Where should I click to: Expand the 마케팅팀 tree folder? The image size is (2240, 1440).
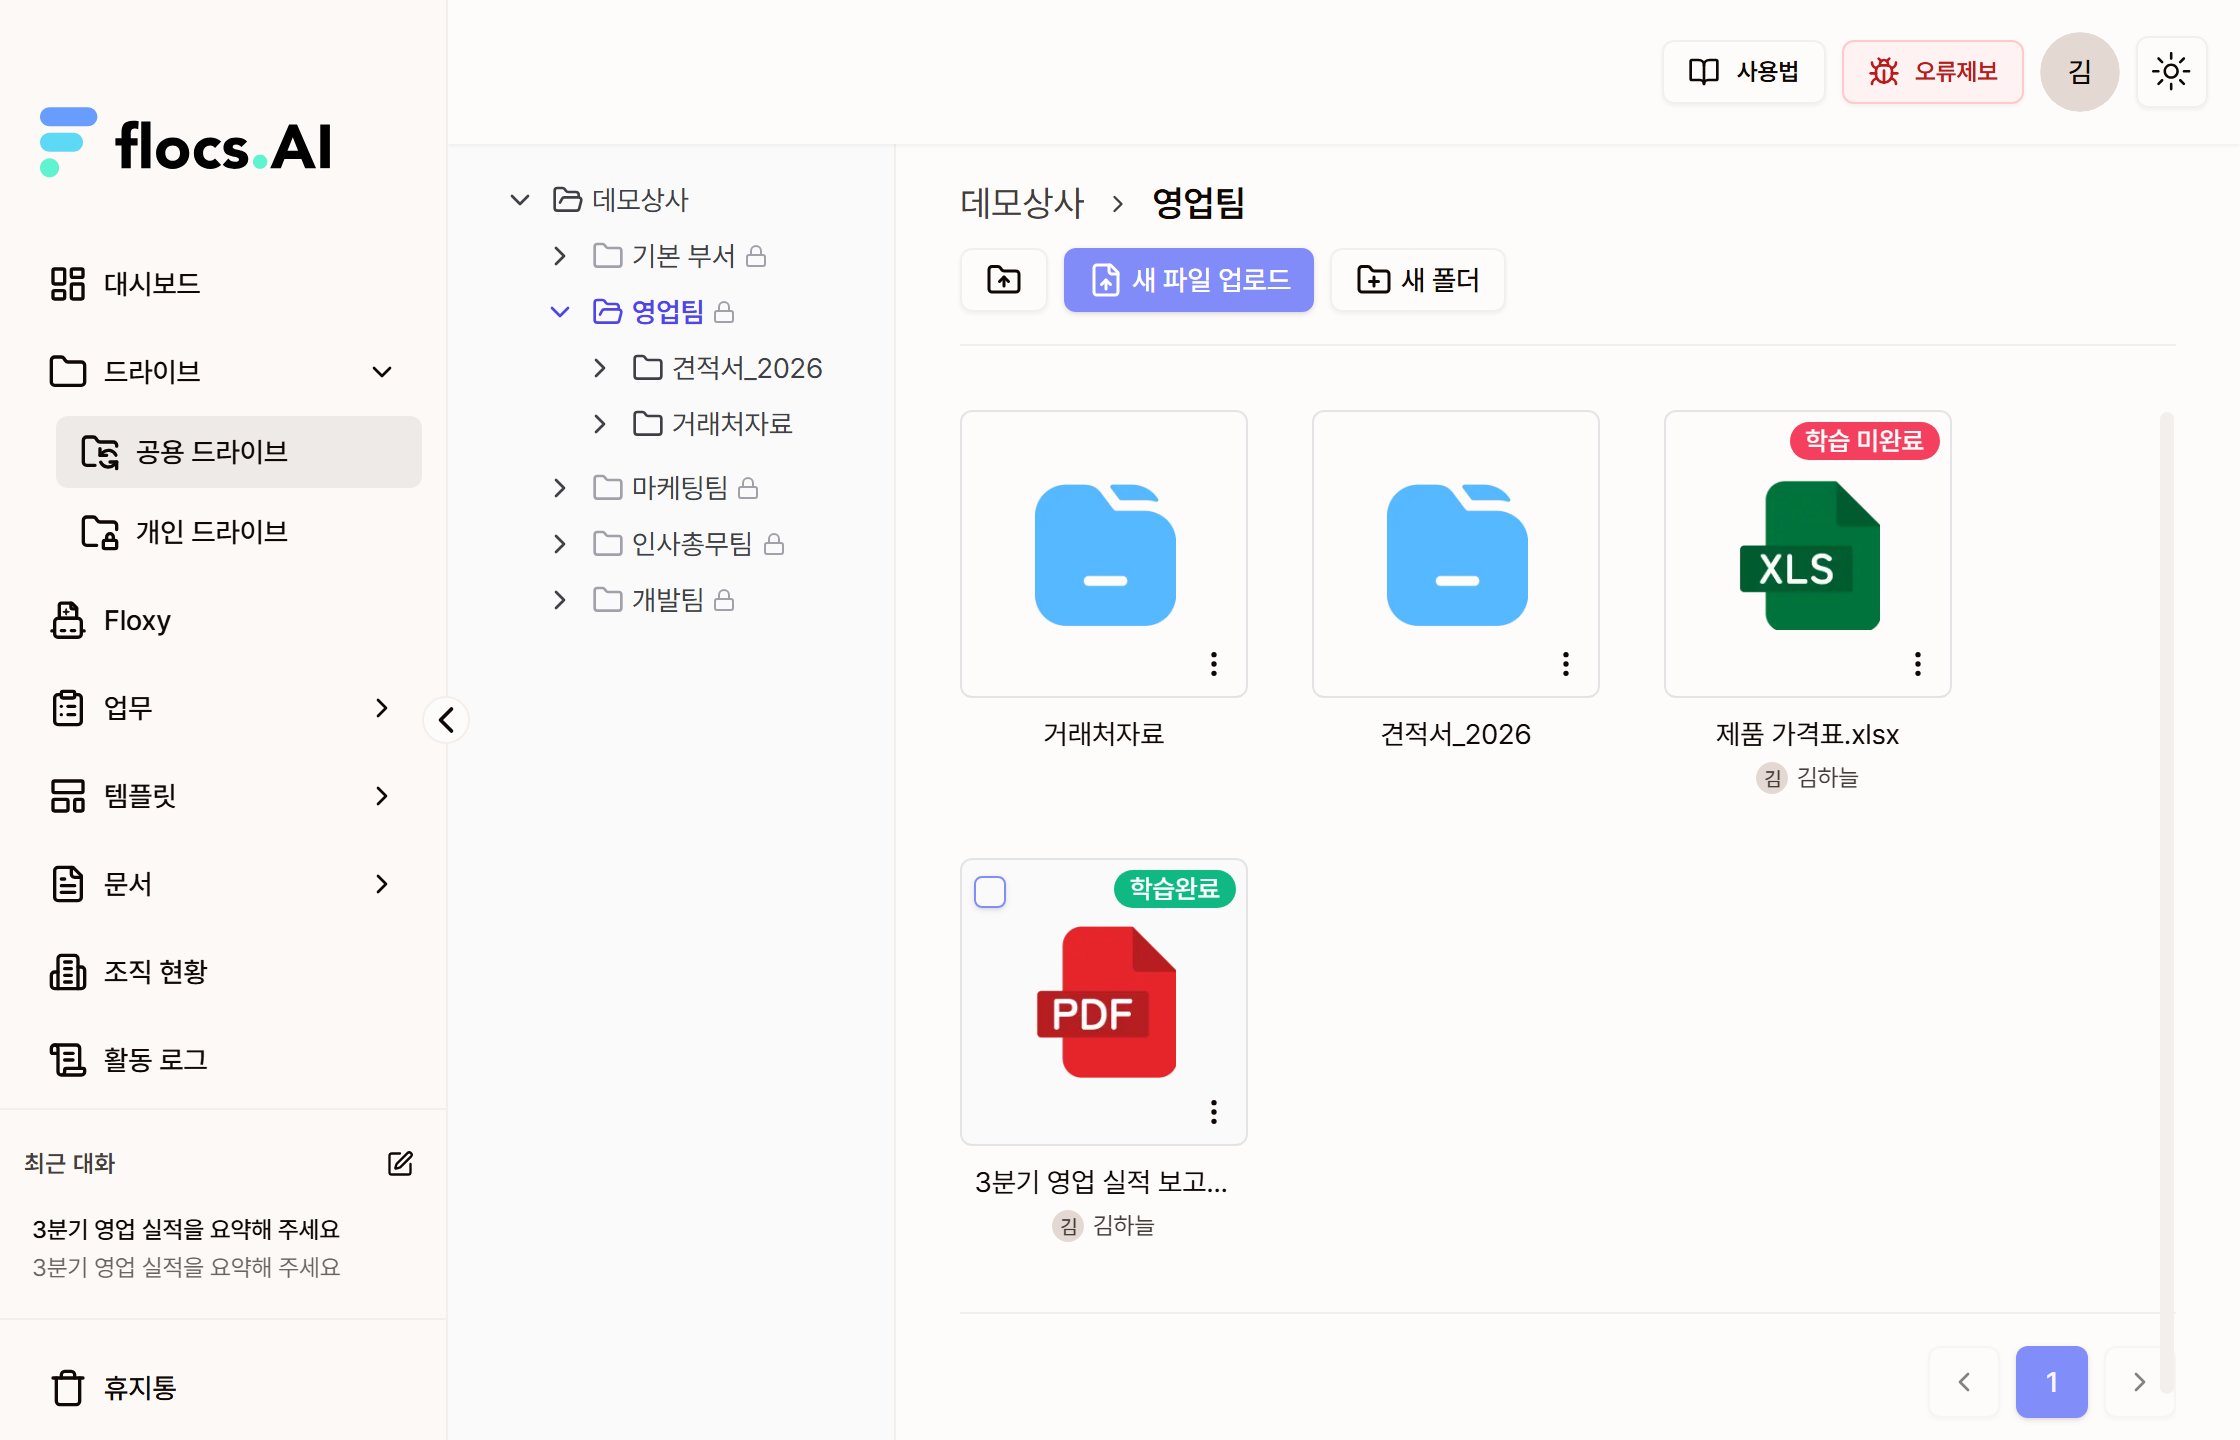[560, 488]
